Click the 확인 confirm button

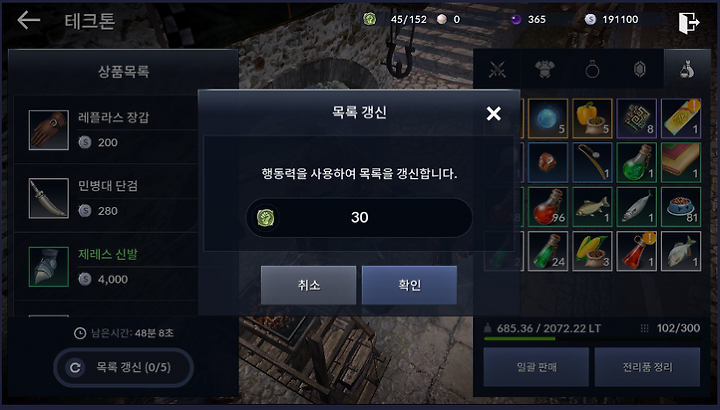click(x=409, y=285)
